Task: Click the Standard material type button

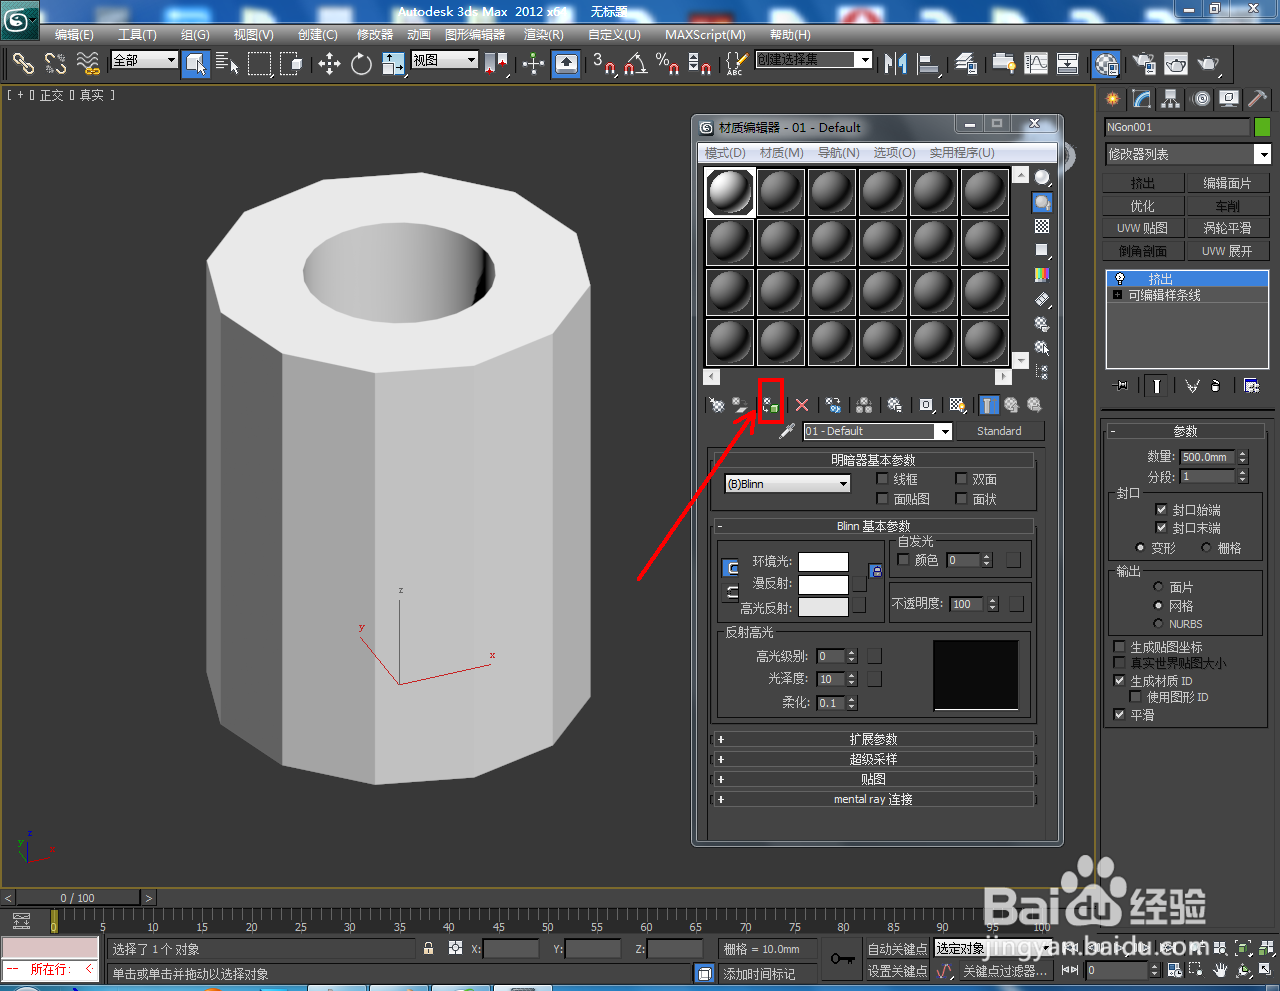Action: (x=1000, y=431)
